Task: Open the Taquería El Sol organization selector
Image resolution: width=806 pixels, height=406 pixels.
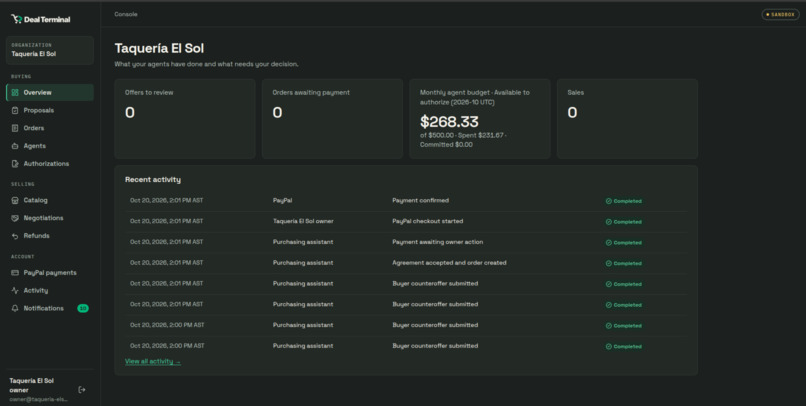Action: (50, 50)
